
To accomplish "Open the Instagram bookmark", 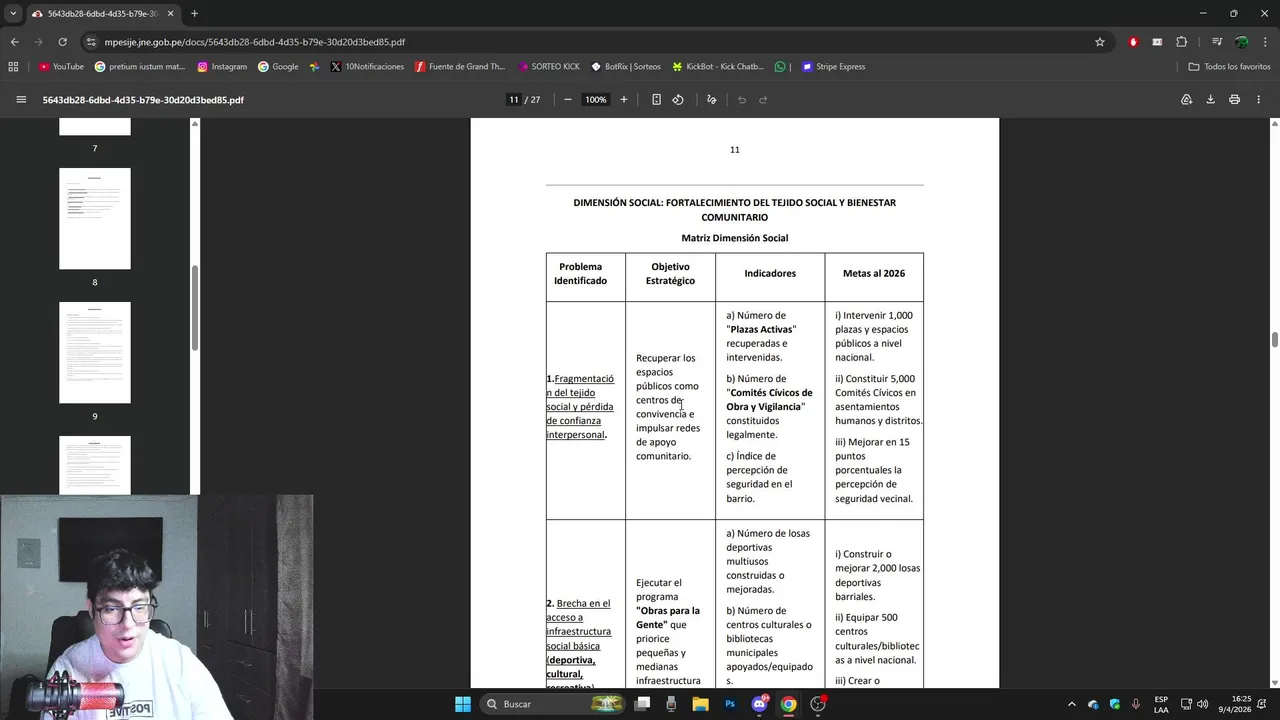I will point(222,67).
